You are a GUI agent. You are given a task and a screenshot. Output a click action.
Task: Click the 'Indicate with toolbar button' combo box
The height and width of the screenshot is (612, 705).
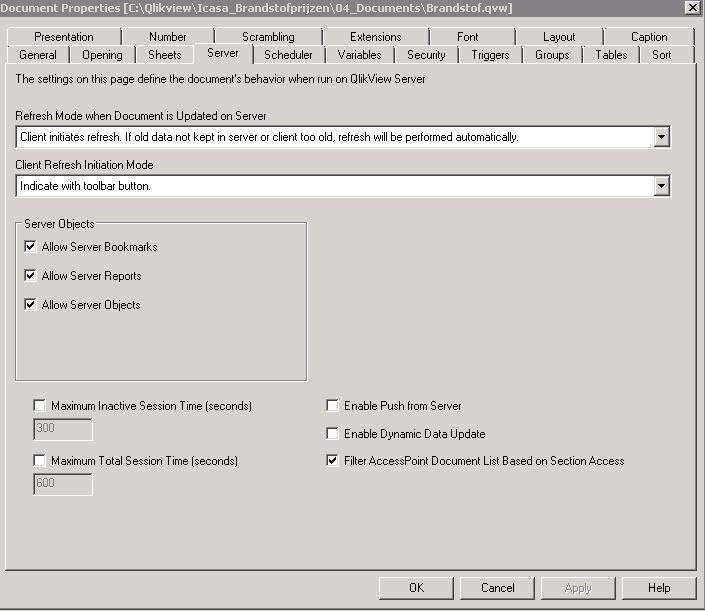[x=343, y=186]
